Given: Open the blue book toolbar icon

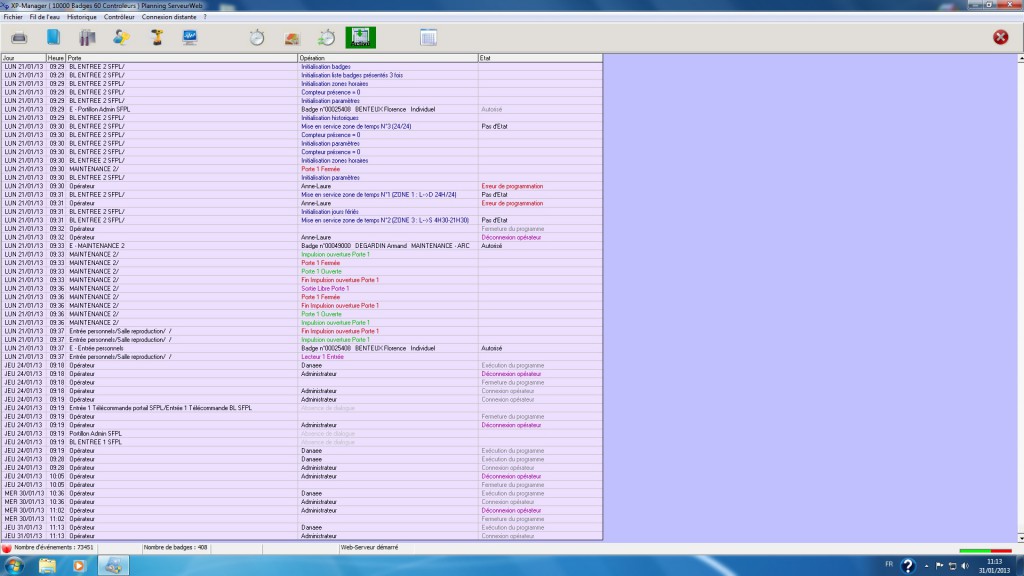Looking at the screenshot, I should pyautogui.click(x=53, y=37).
